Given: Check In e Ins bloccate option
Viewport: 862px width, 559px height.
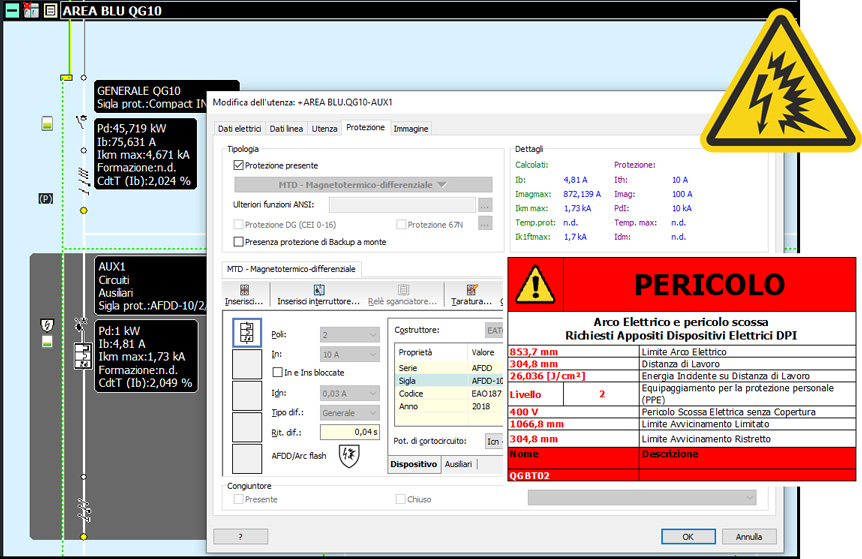Looking at the screenshot, I should pyautogui.click(x=277, y=372).
